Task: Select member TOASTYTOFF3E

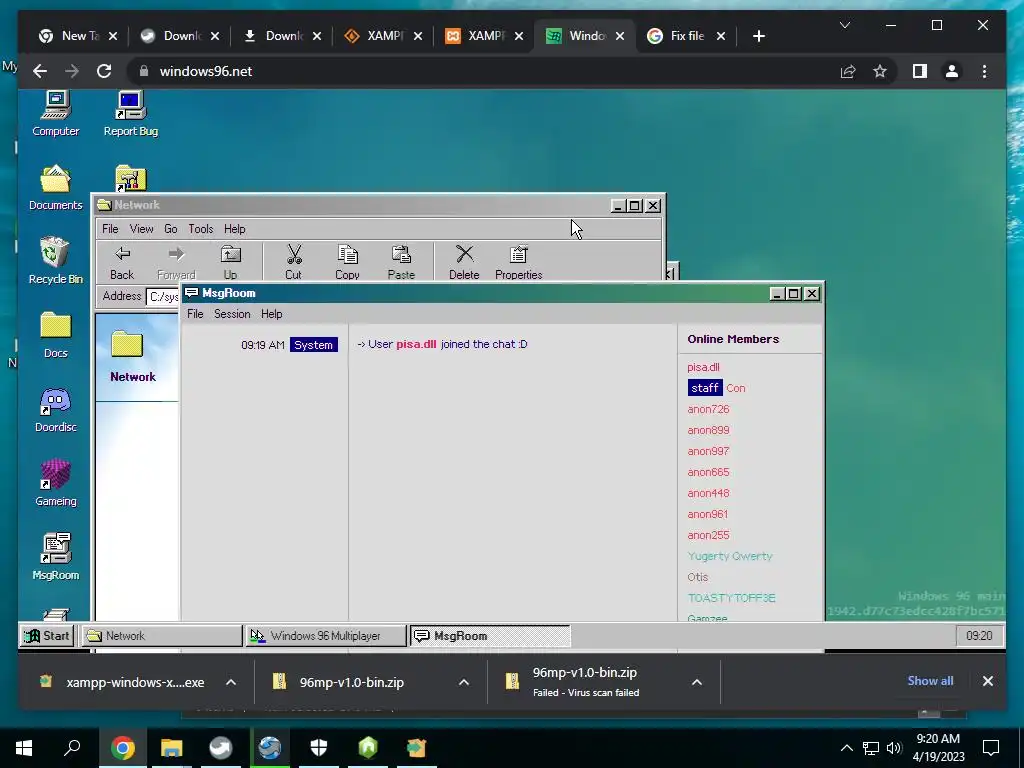Action: tap(731, 598)
